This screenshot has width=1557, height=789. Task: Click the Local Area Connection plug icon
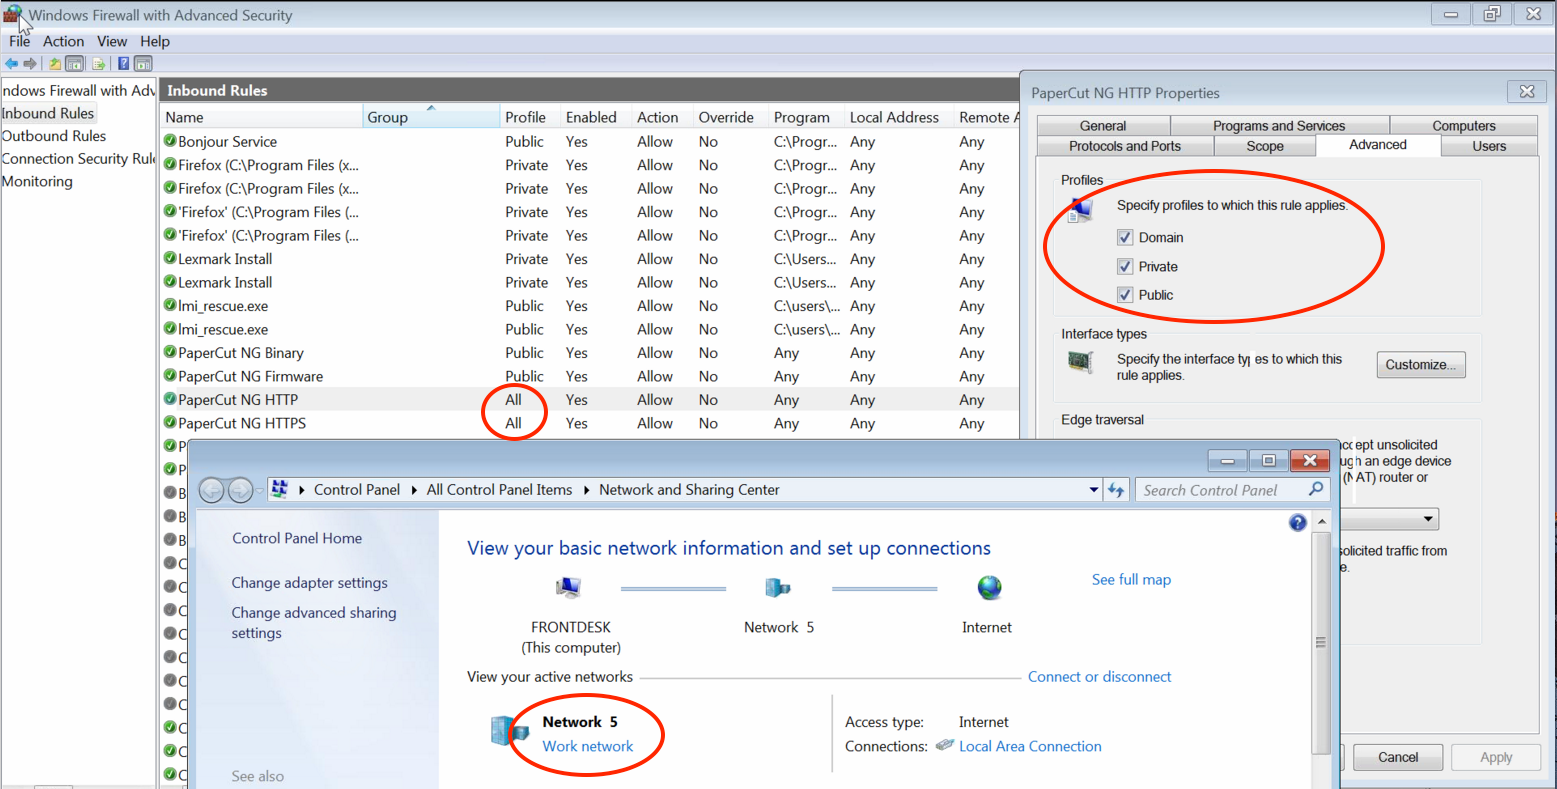coord(945,745)
